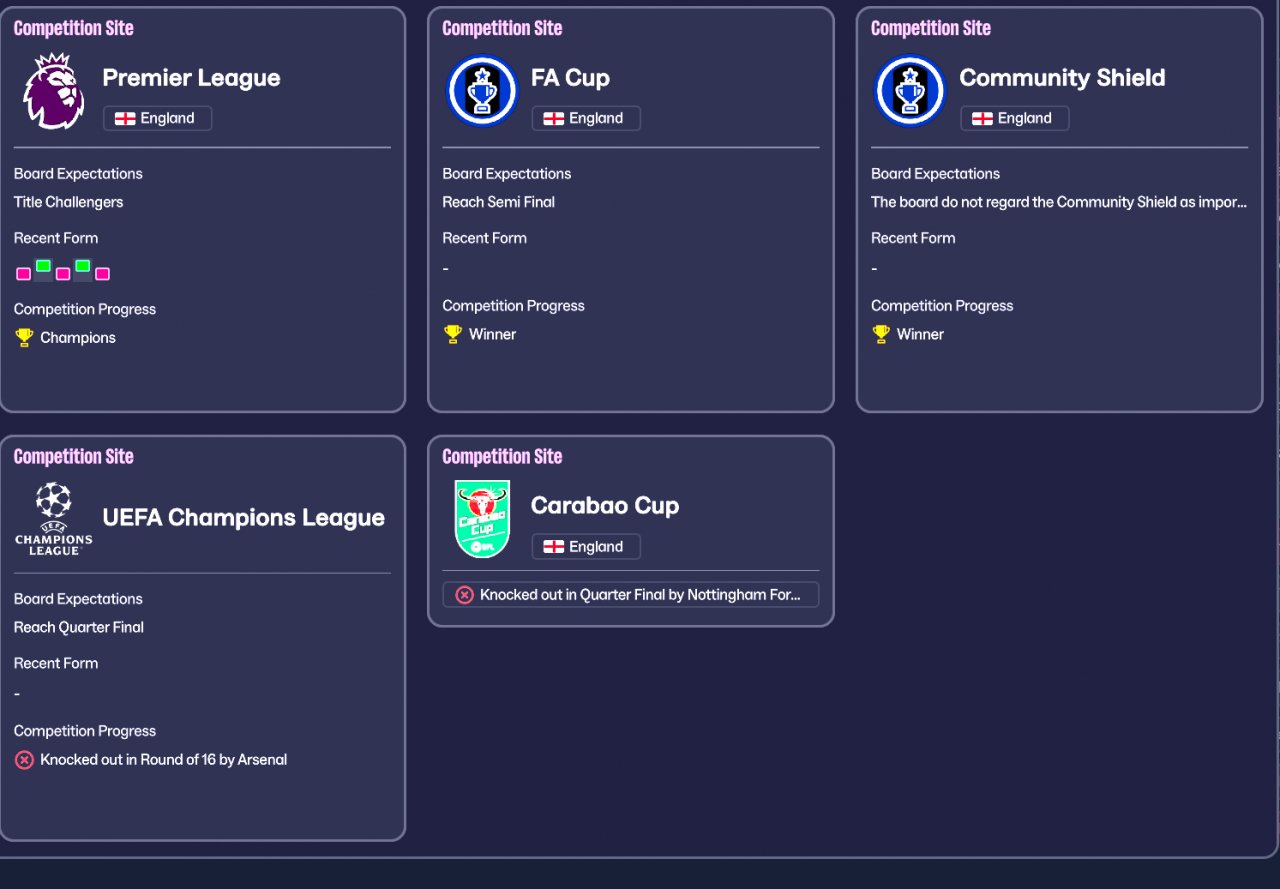
Task: Click the FA Cup Winner trophy icon
Action: pyautogui.click(x=453, y=334)
